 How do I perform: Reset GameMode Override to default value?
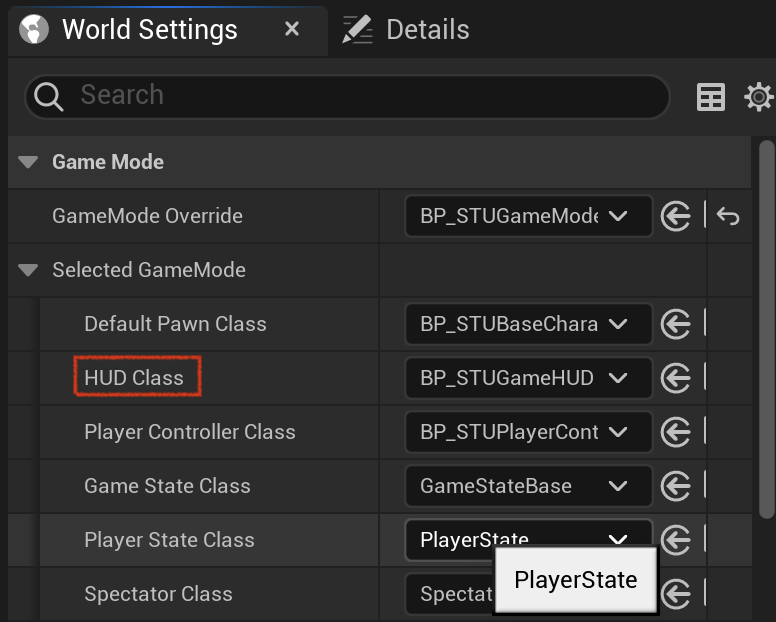pos(728,216)
